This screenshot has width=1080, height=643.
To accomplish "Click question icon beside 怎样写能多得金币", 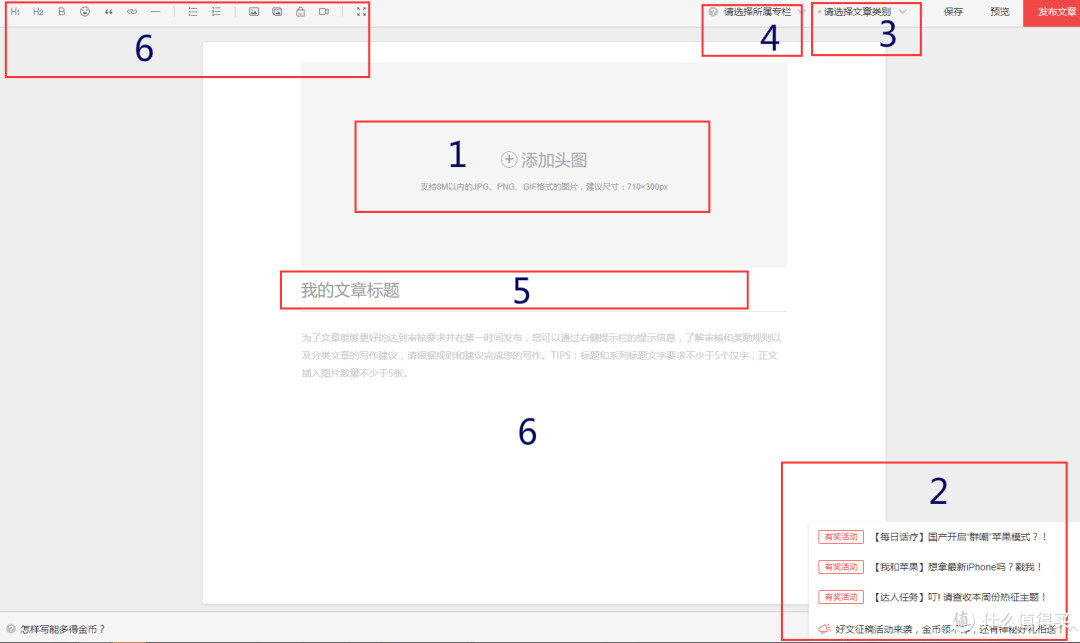I will [x=10, y=629].
